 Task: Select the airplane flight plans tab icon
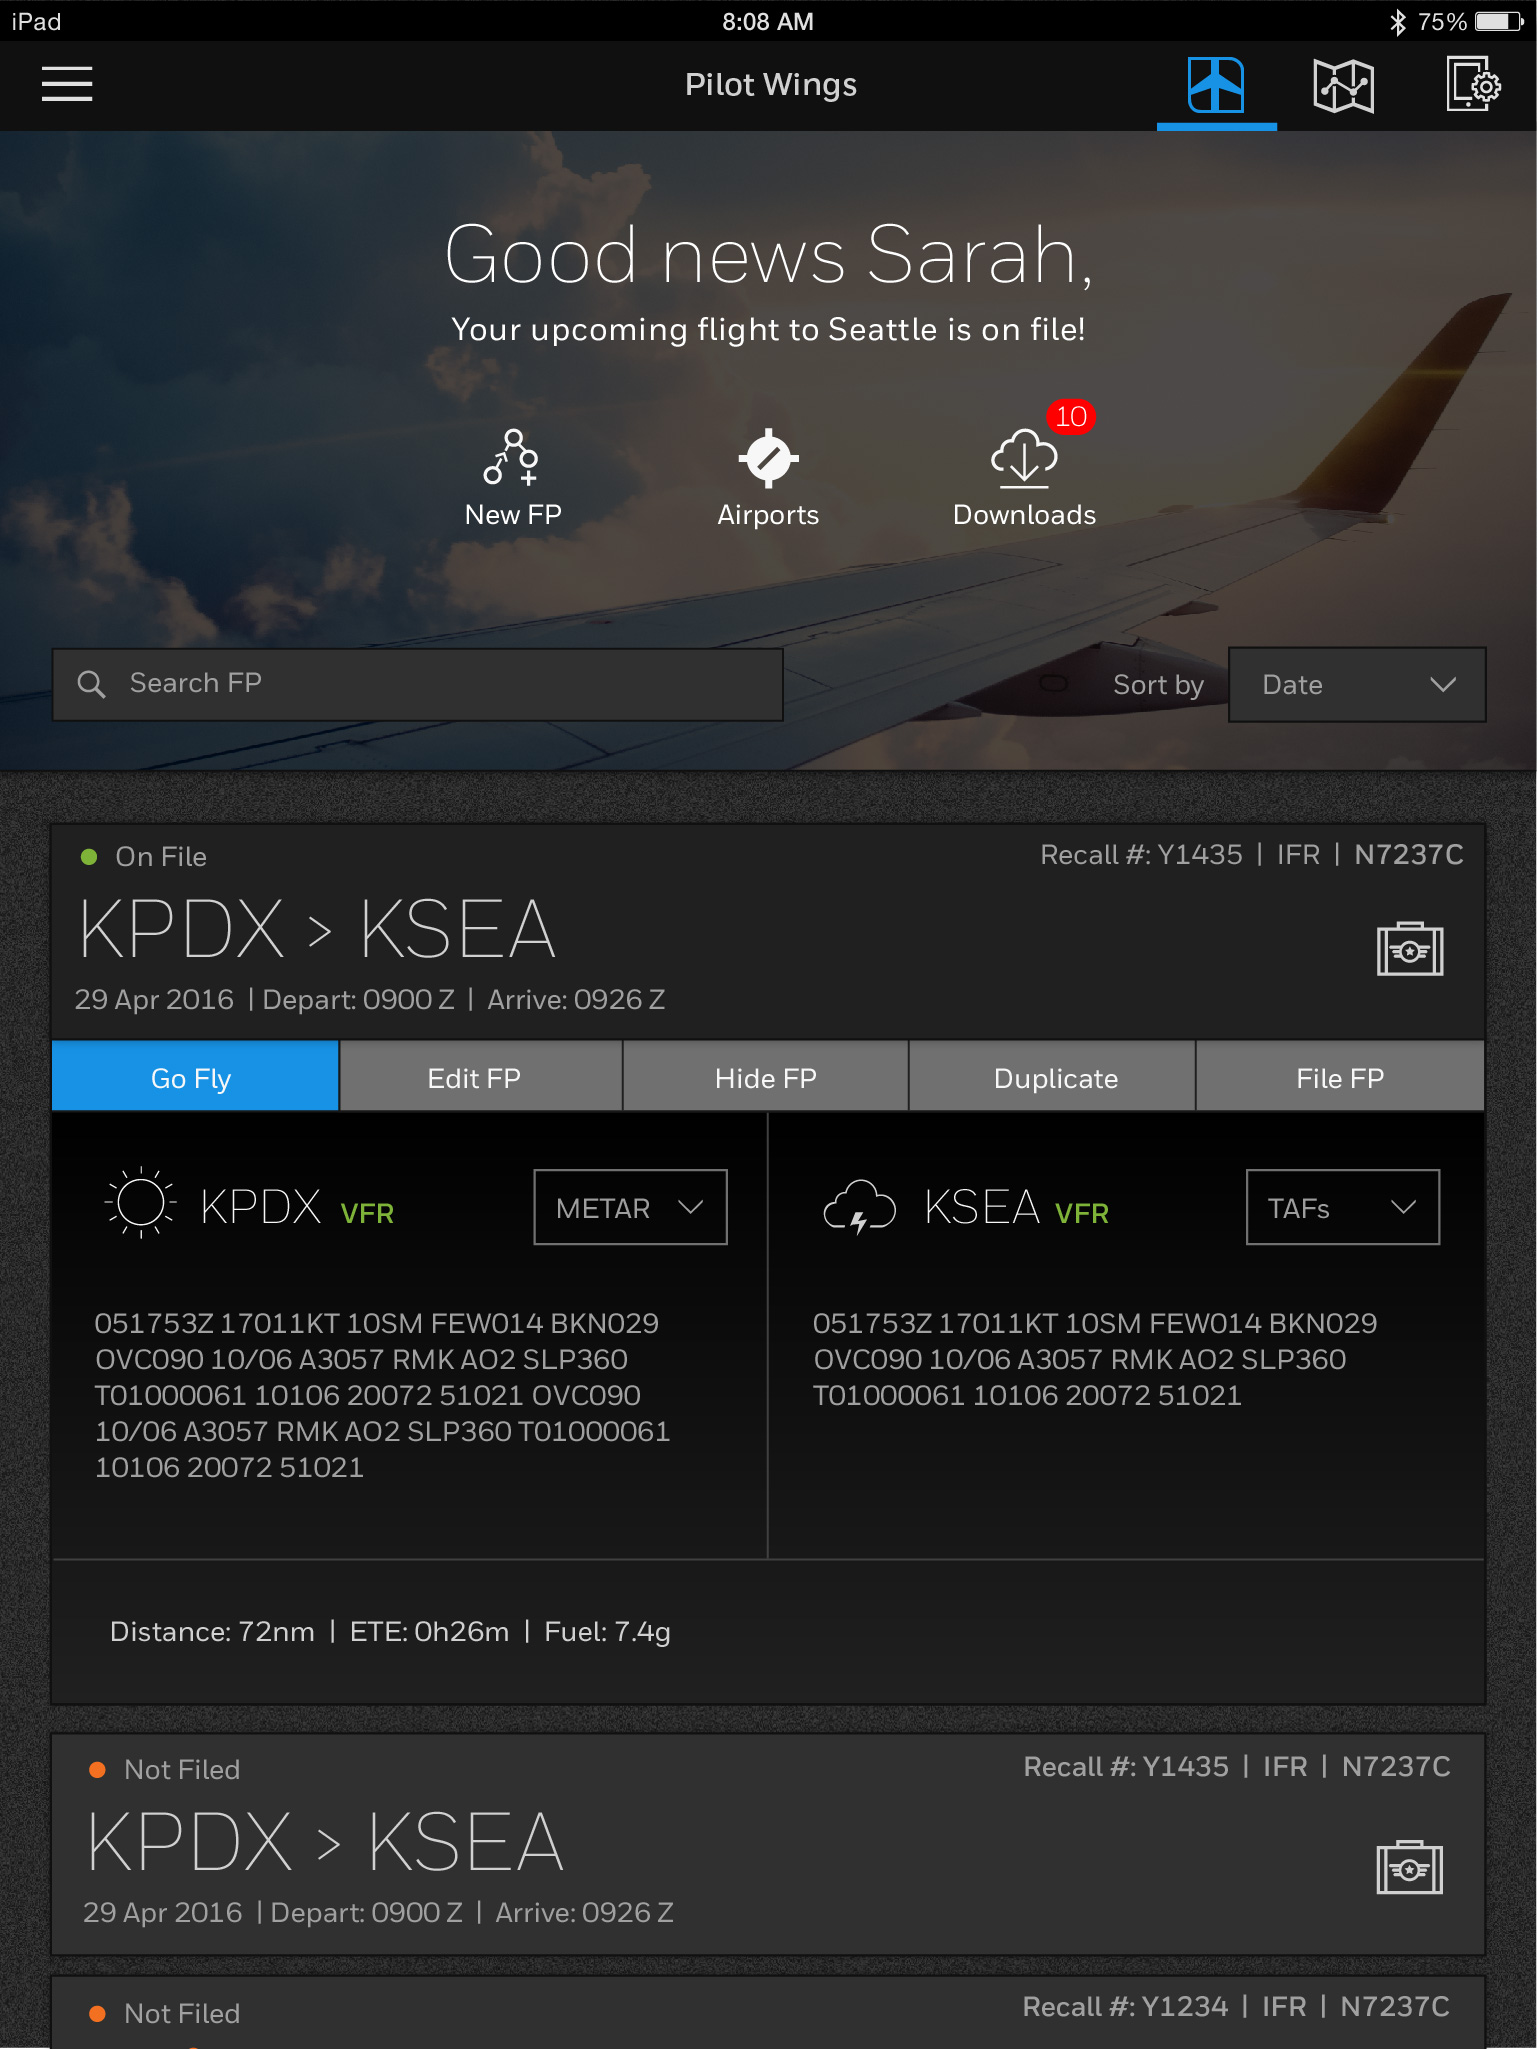click(x=1216, y=86)
